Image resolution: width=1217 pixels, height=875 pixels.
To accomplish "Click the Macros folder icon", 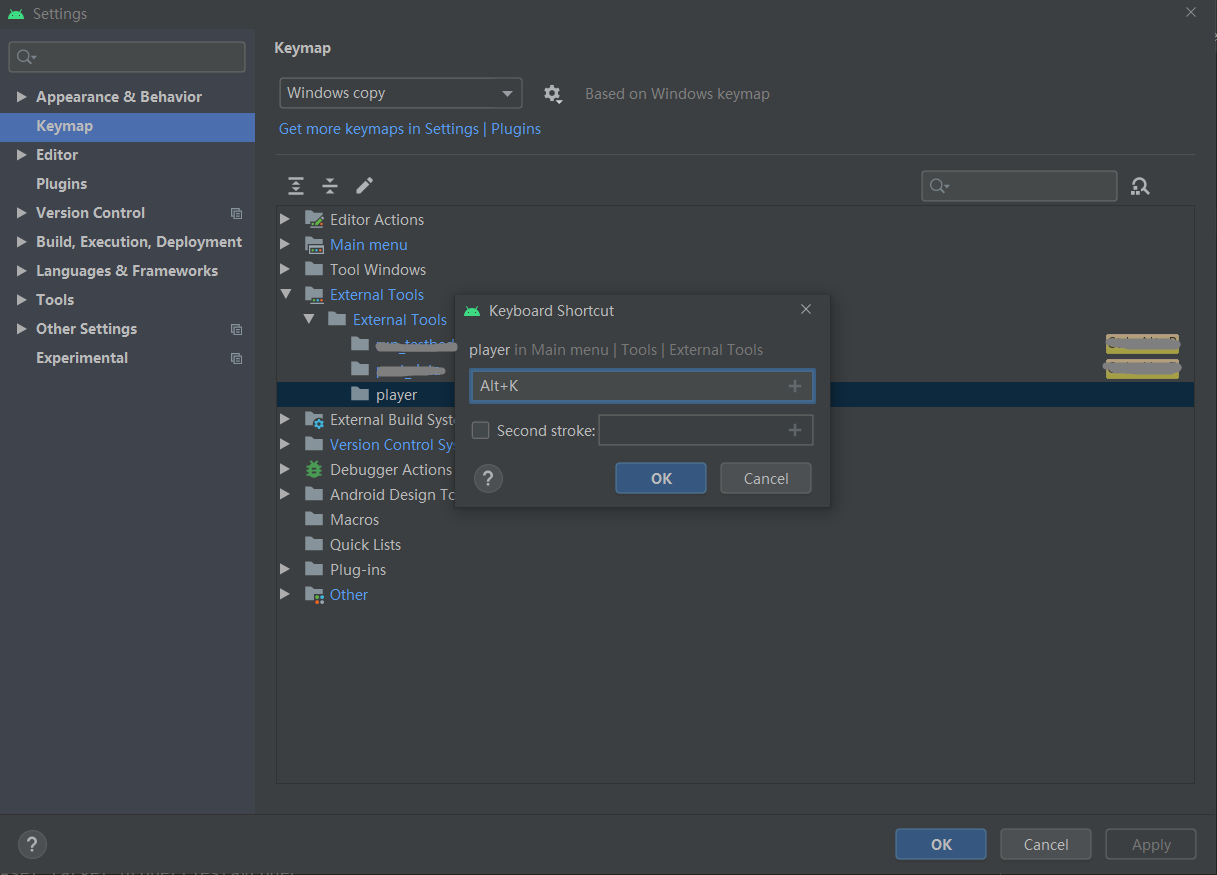I will (314, 520).
